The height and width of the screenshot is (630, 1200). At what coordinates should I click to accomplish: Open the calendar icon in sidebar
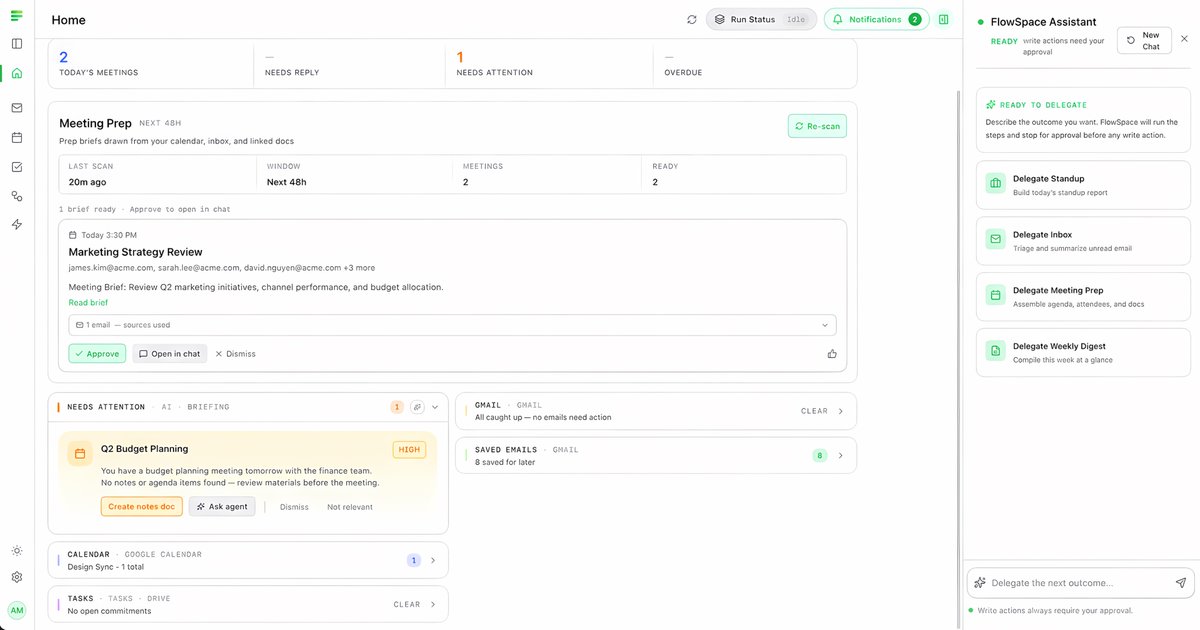[17, 137]
